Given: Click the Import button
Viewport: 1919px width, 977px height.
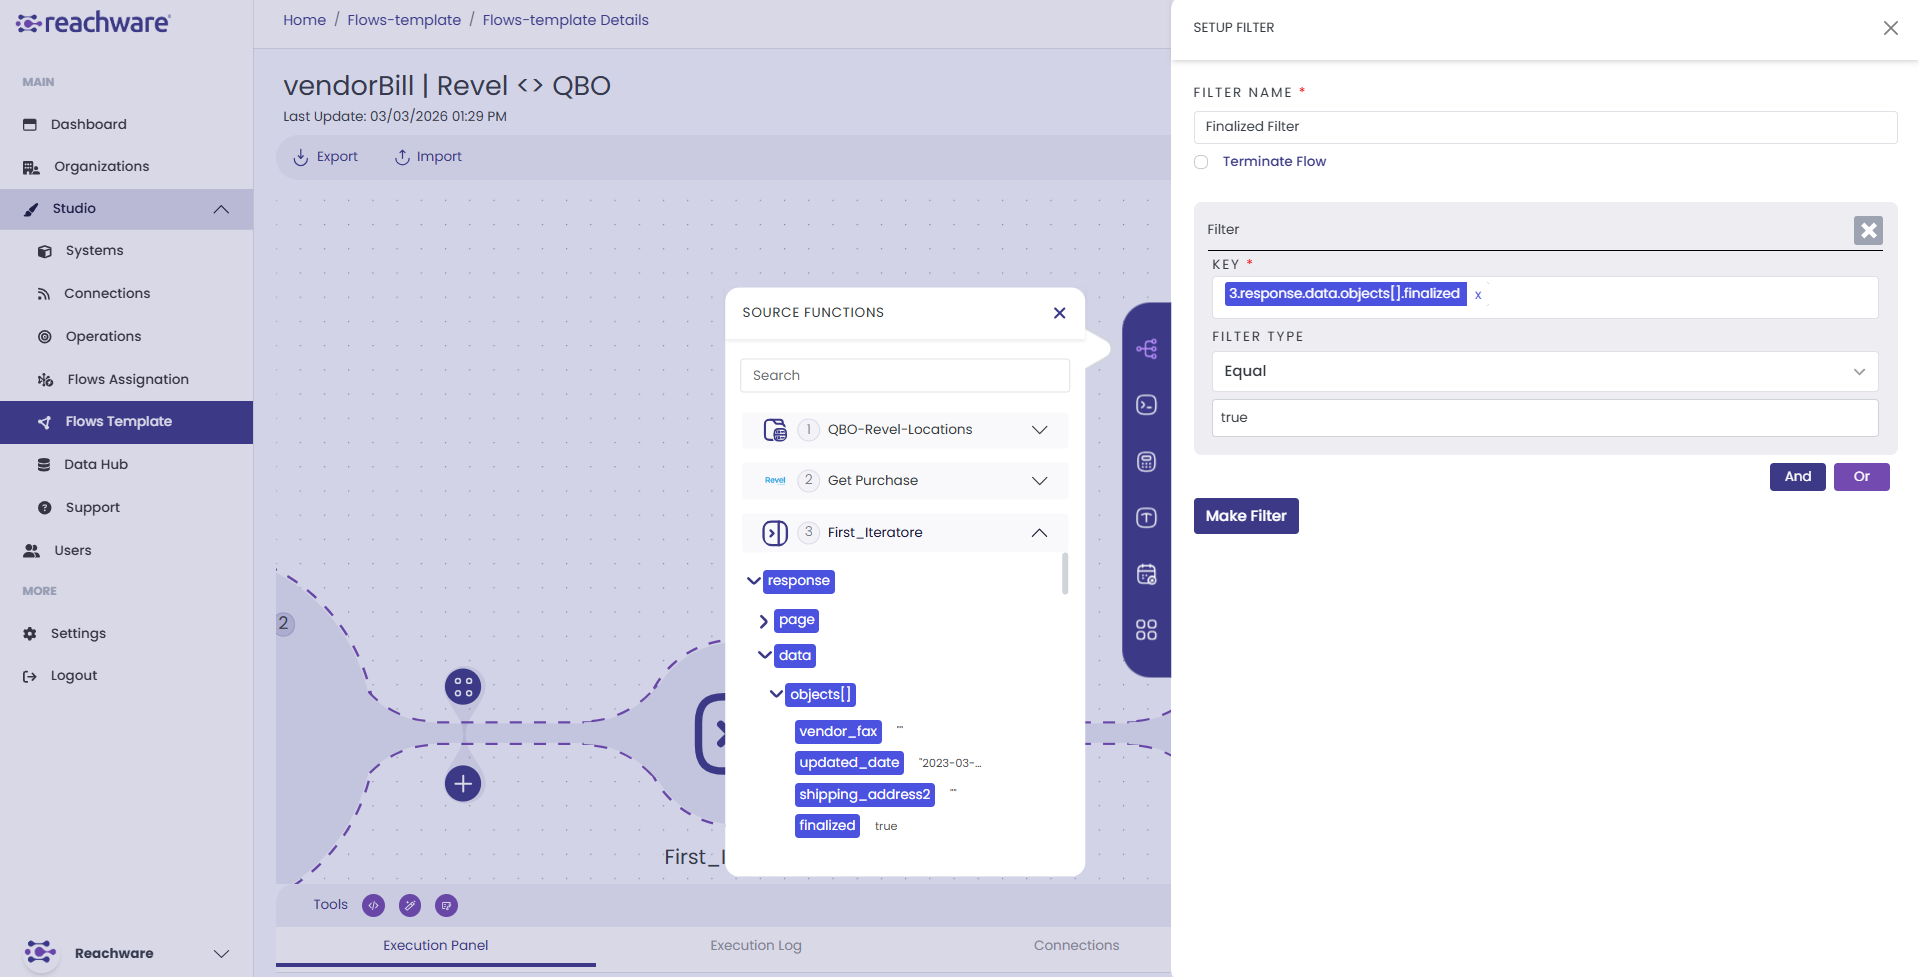Looking at the screenshot, I should [x=428, y=157].
